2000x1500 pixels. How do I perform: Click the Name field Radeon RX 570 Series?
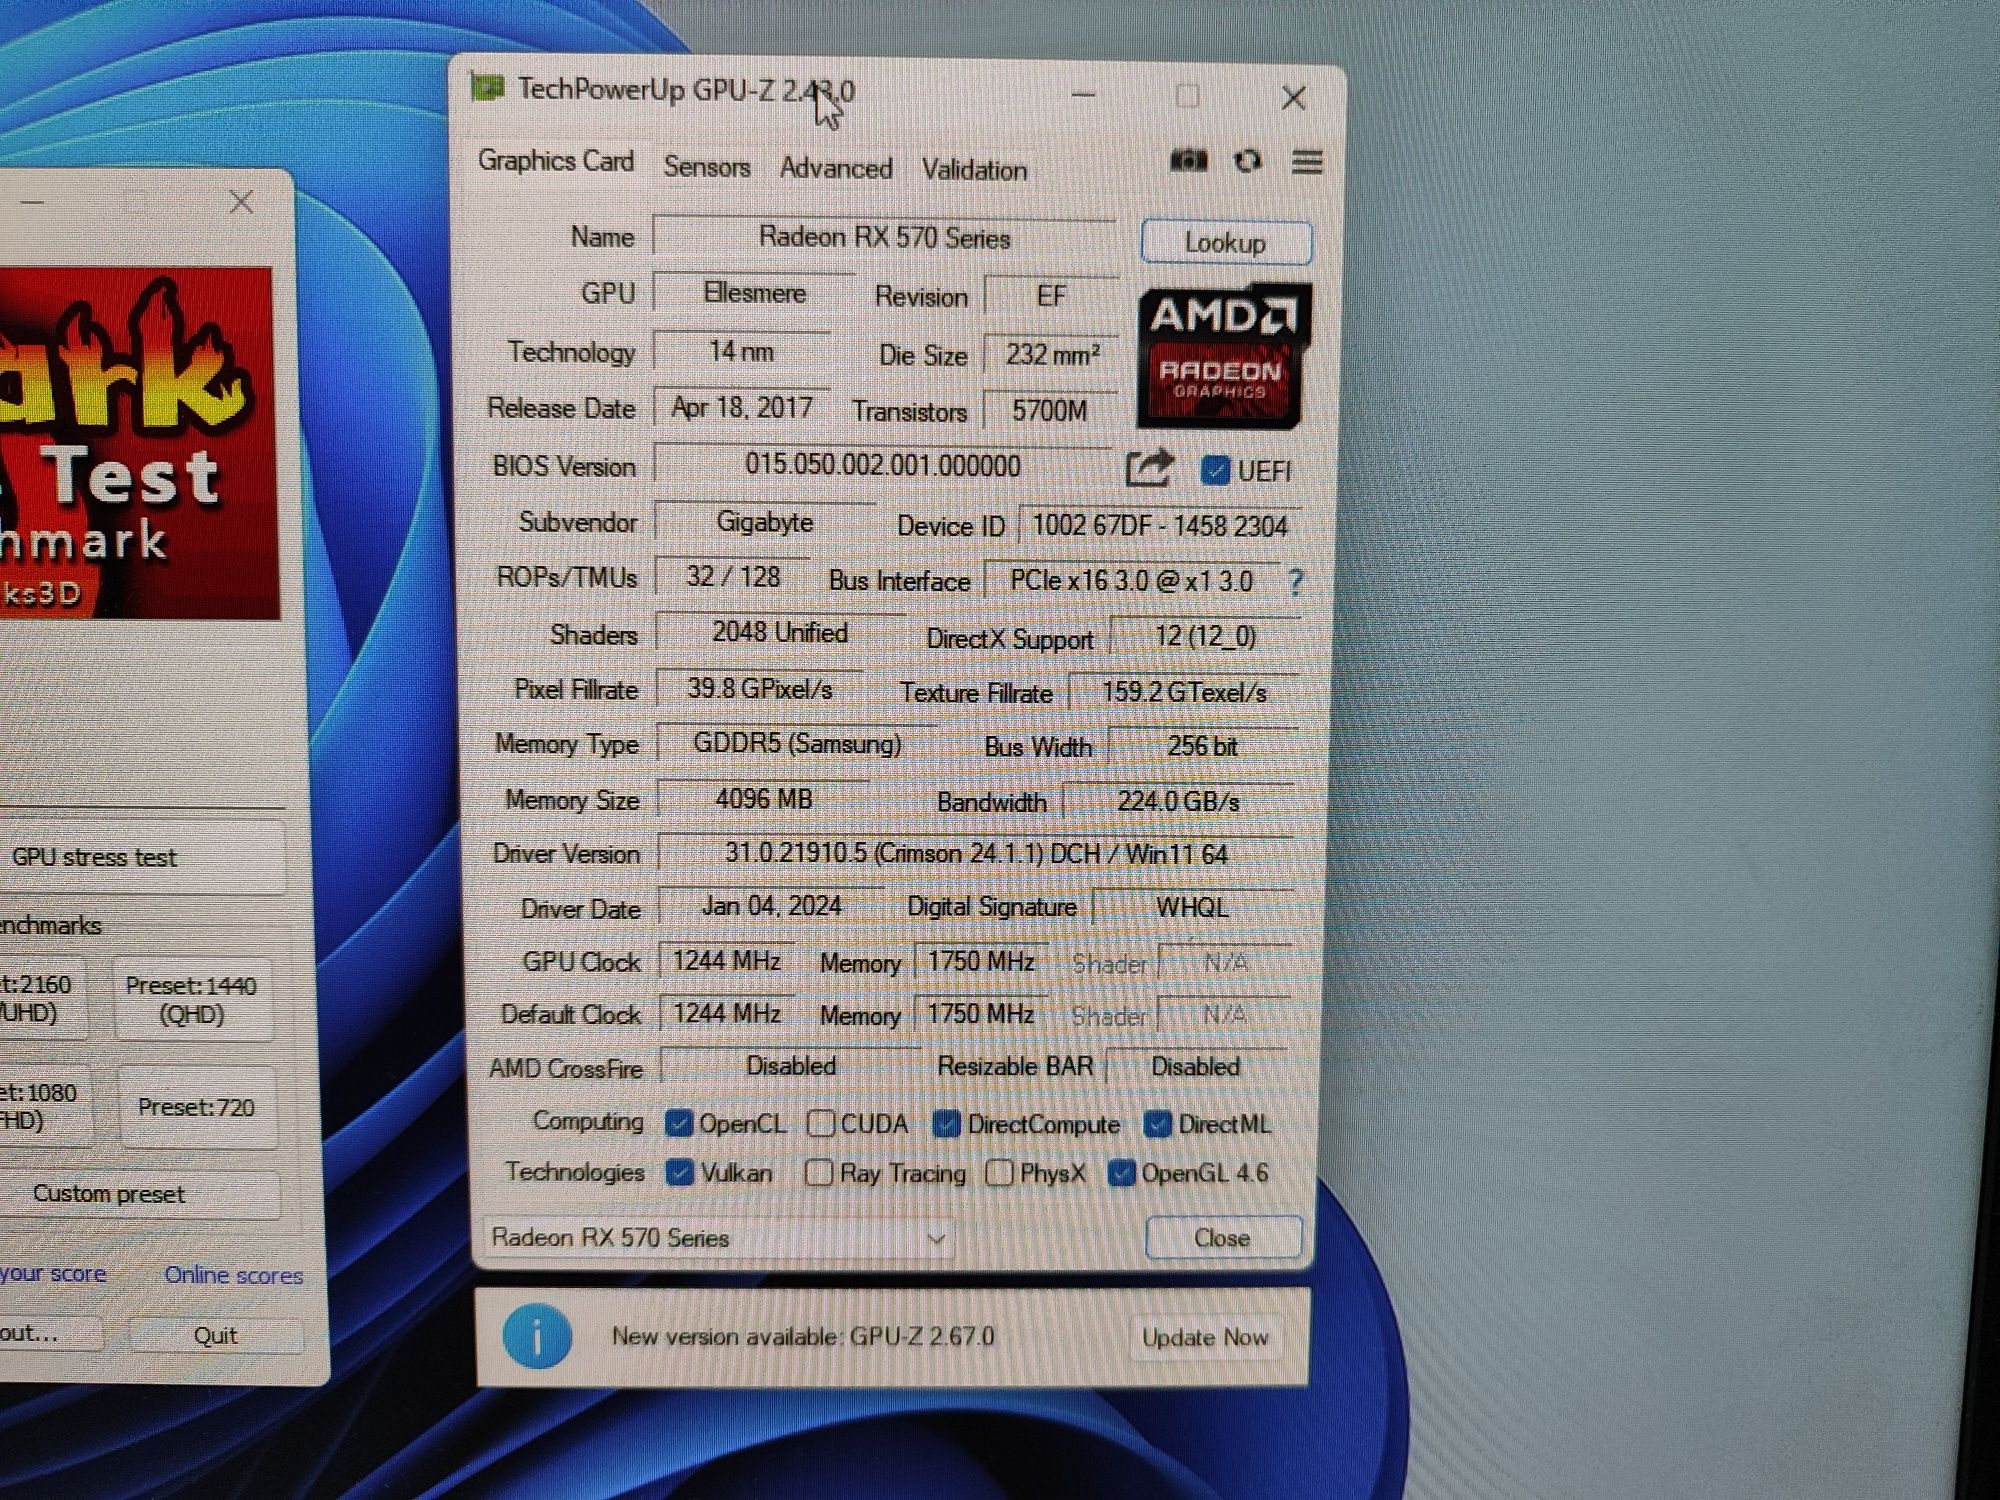tap(884, 238)
